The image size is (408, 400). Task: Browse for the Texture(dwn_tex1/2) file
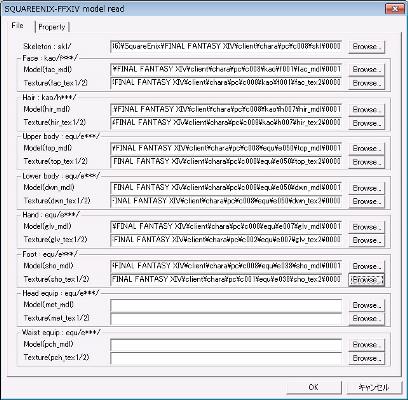(366, 201)
